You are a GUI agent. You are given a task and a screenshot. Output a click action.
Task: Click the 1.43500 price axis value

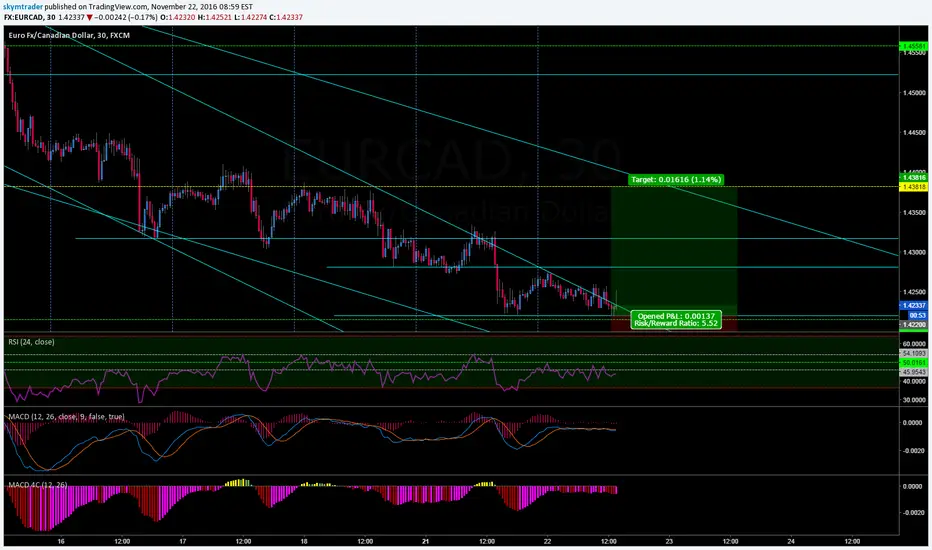pos(915,212)
